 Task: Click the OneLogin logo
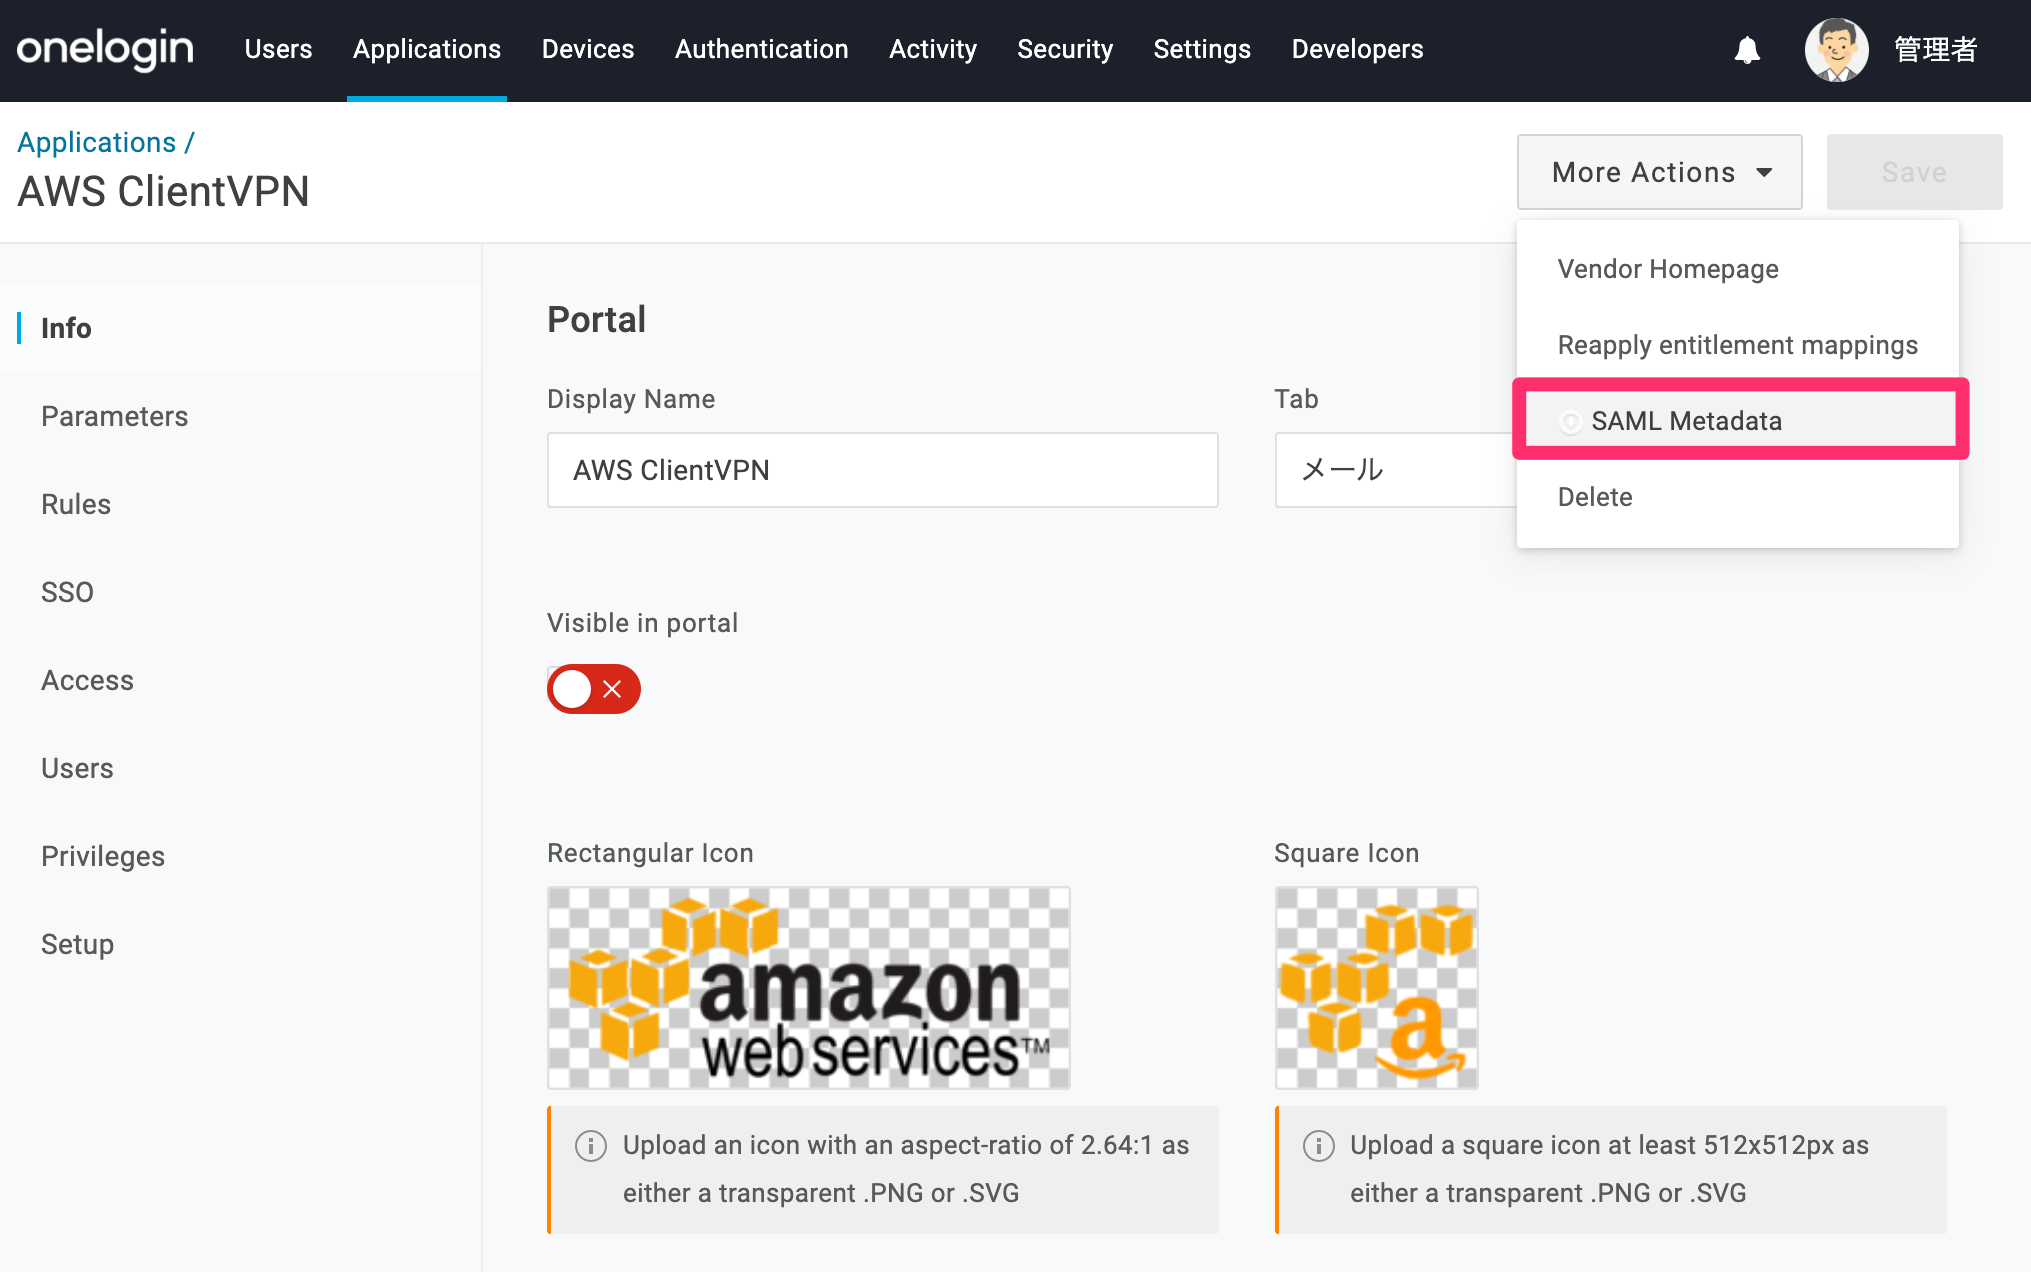(x=105, y=49)
